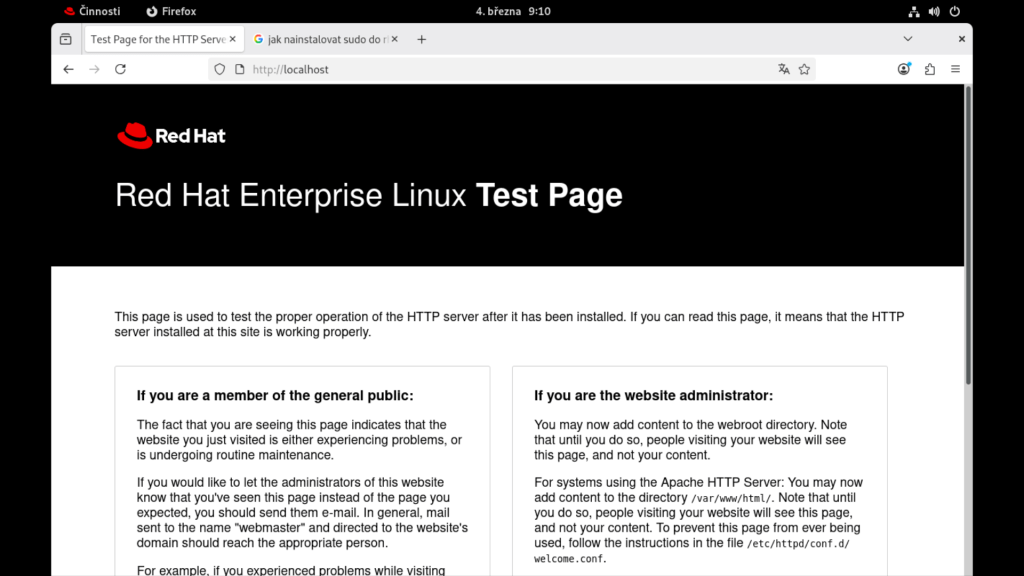Viewport: 1024px width, 576px height.
Task: Reload the localhost page
Action: 120,69
